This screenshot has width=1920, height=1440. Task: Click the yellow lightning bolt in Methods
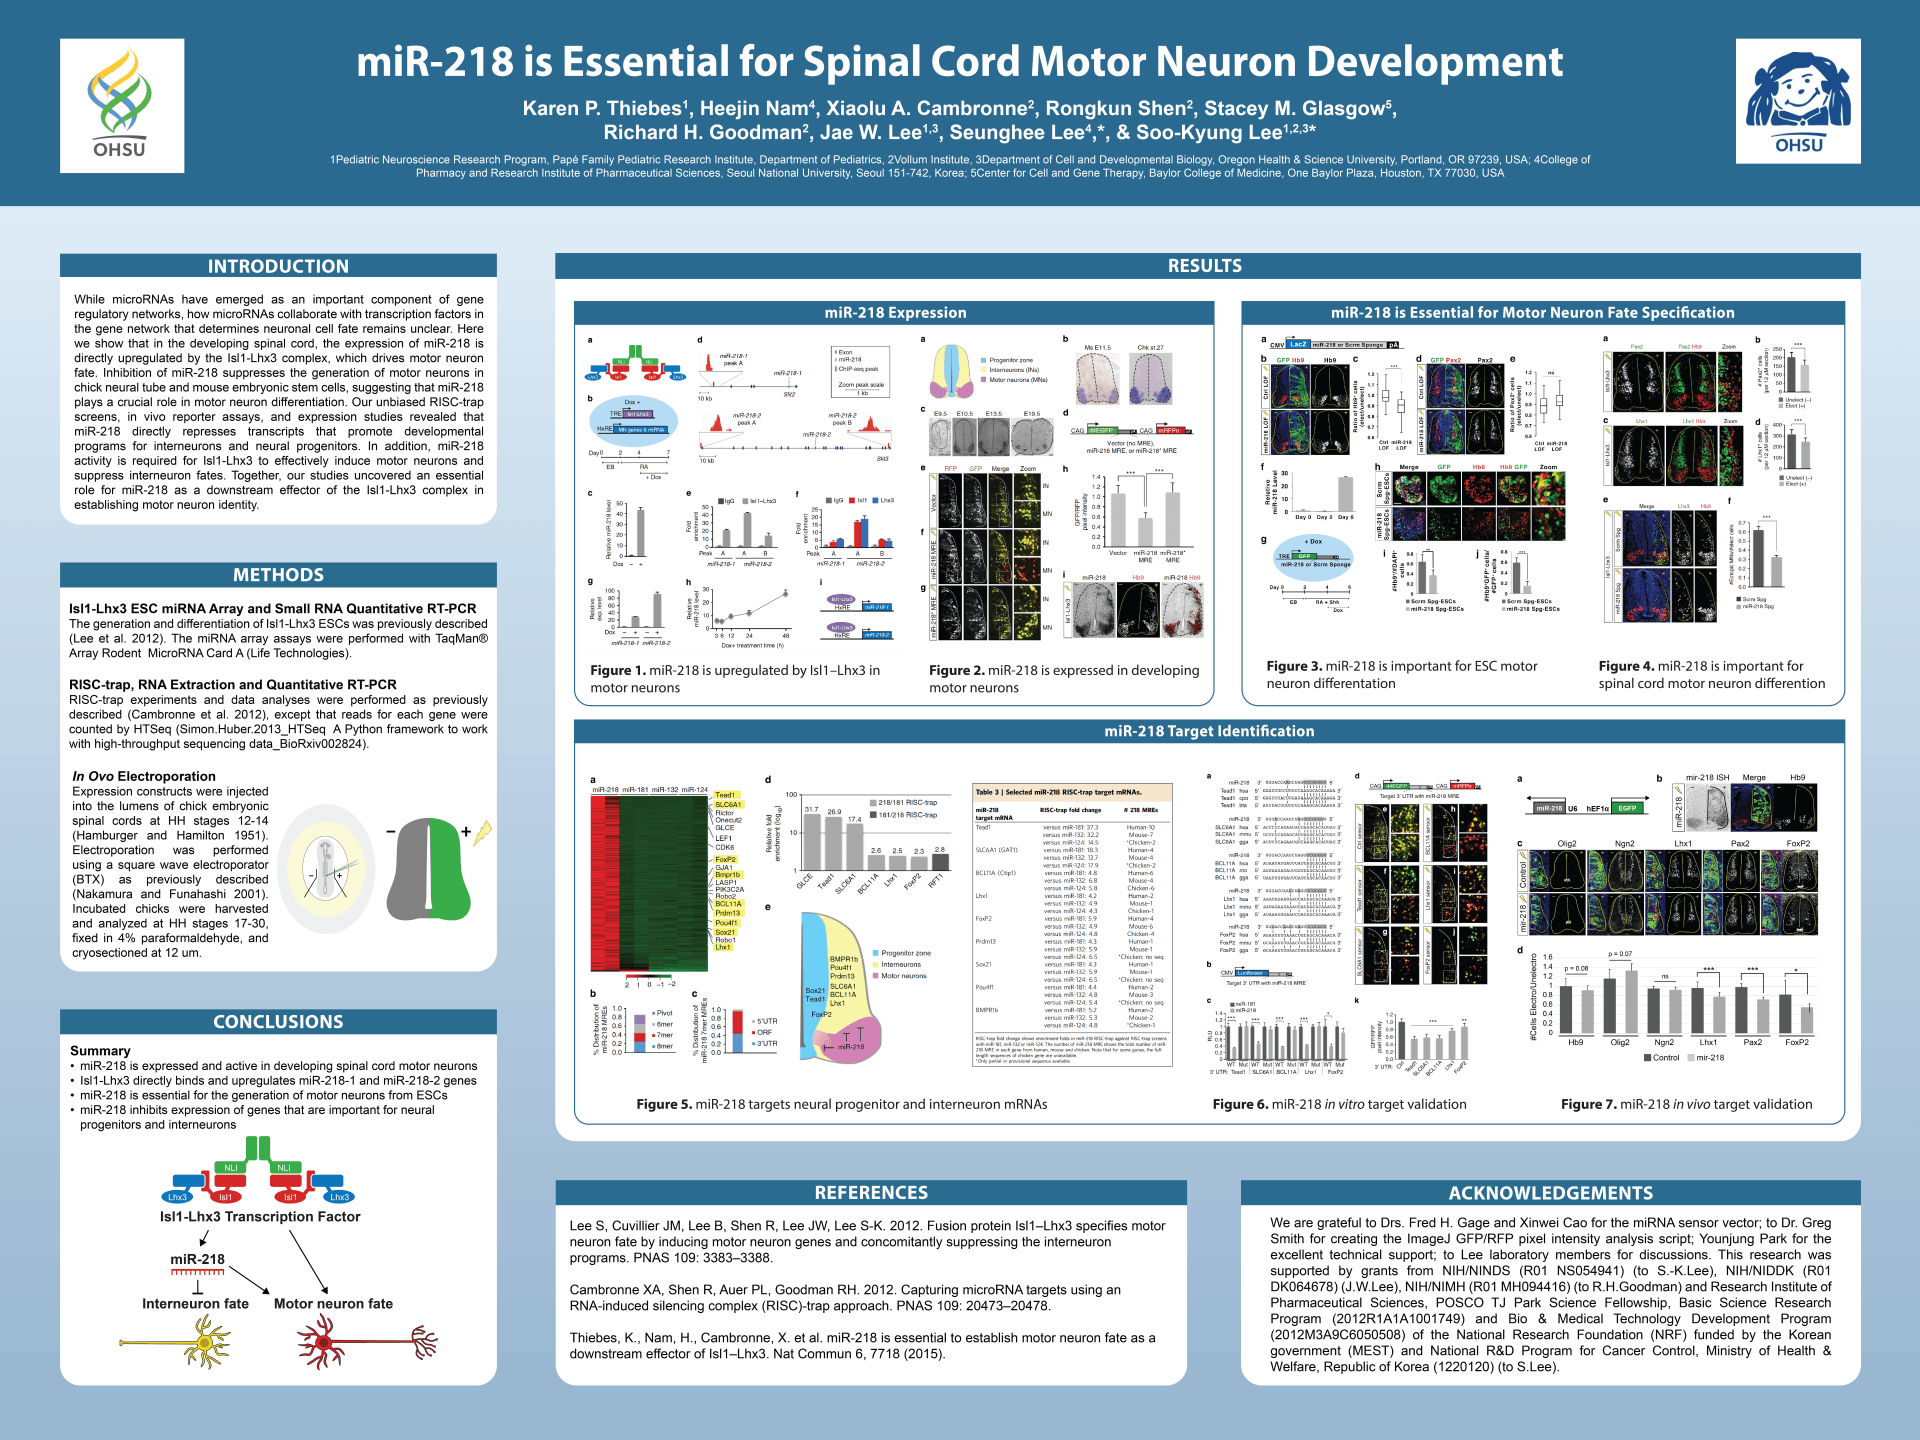point(483,833)
